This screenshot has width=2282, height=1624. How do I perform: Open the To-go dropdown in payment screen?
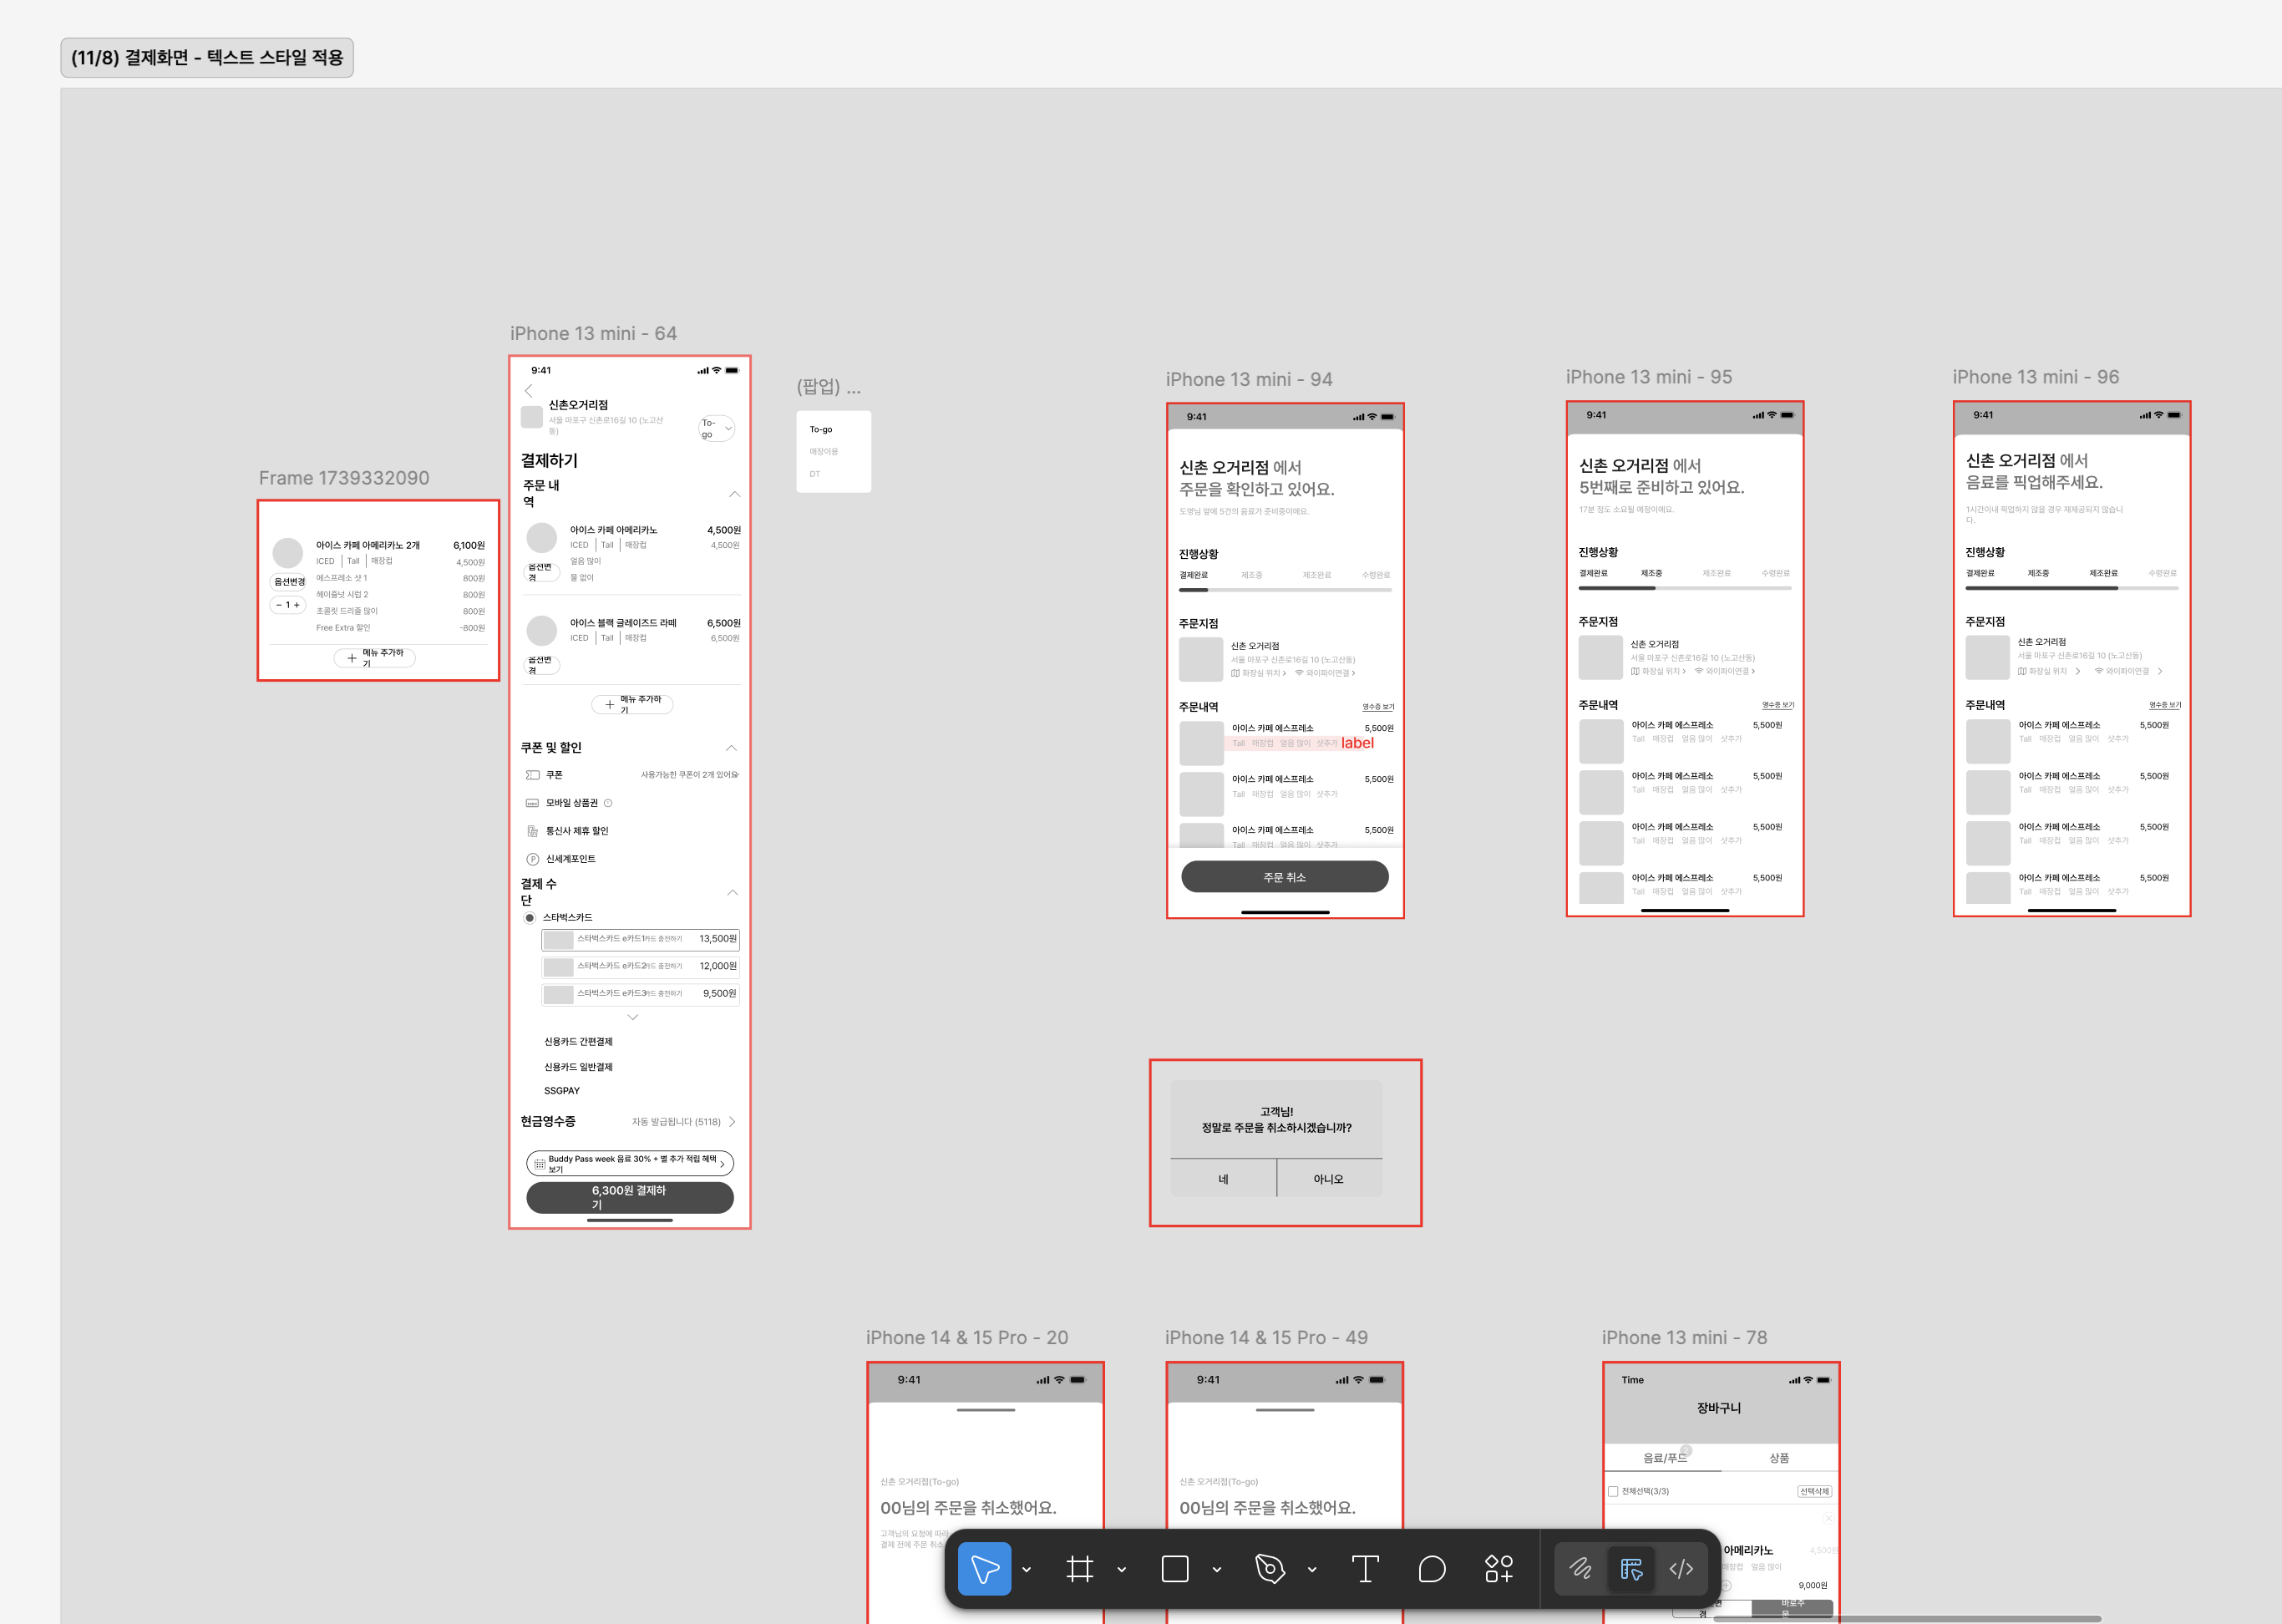pyautogui.click(x=716, y=428)
